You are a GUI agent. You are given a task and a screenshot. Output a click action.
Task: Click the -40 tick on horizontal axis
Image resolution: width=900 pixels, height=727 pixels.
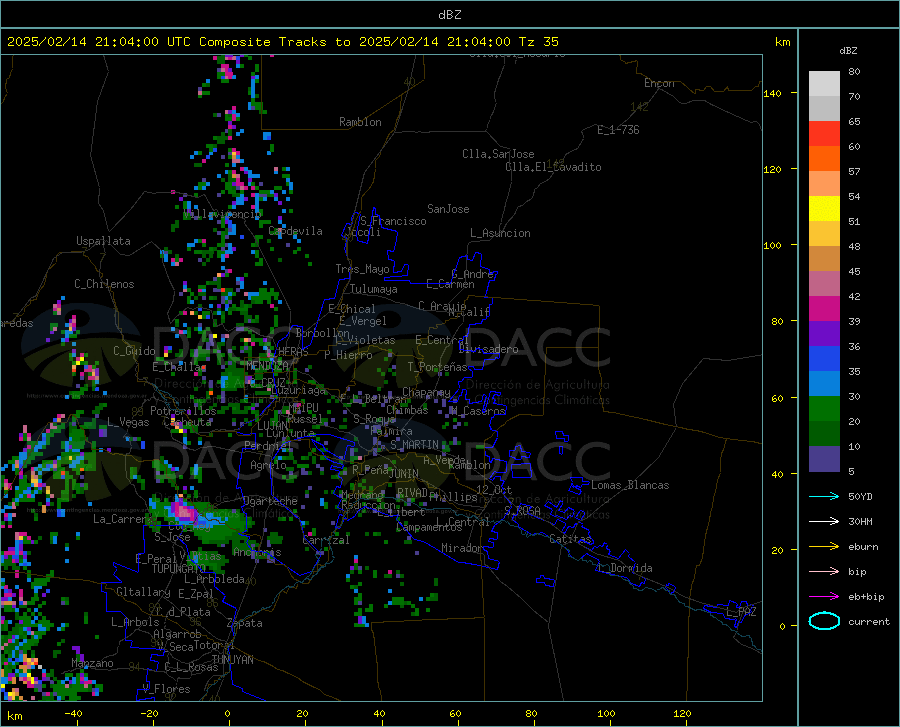pyautogui.click(x=73, y=713)
